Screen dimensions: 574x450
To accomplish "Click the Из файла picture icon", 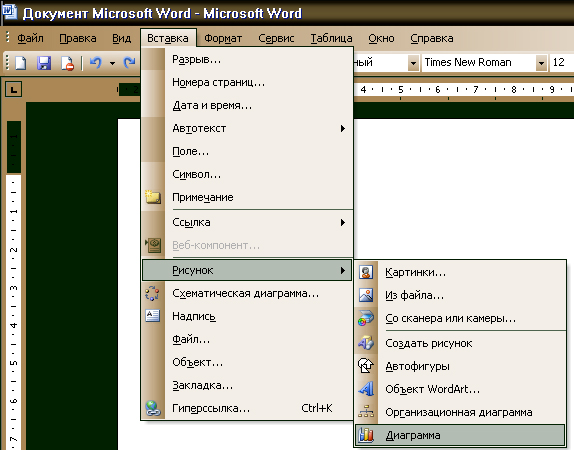I will [366, 295].
